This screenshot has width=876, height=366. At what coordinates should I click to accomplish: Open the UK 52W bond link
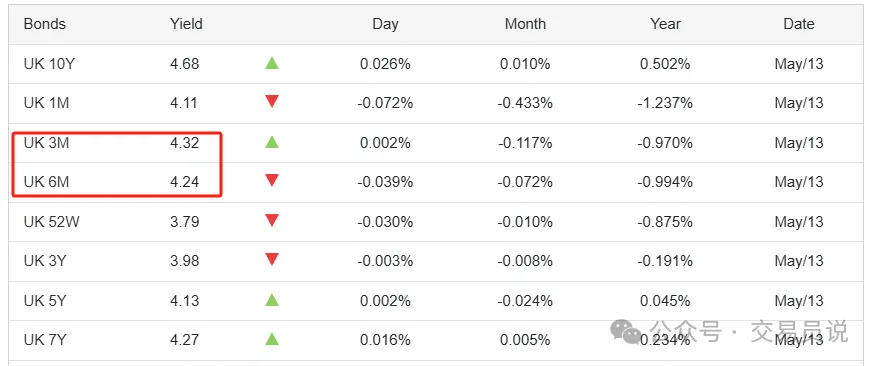(x=51, y=222)
